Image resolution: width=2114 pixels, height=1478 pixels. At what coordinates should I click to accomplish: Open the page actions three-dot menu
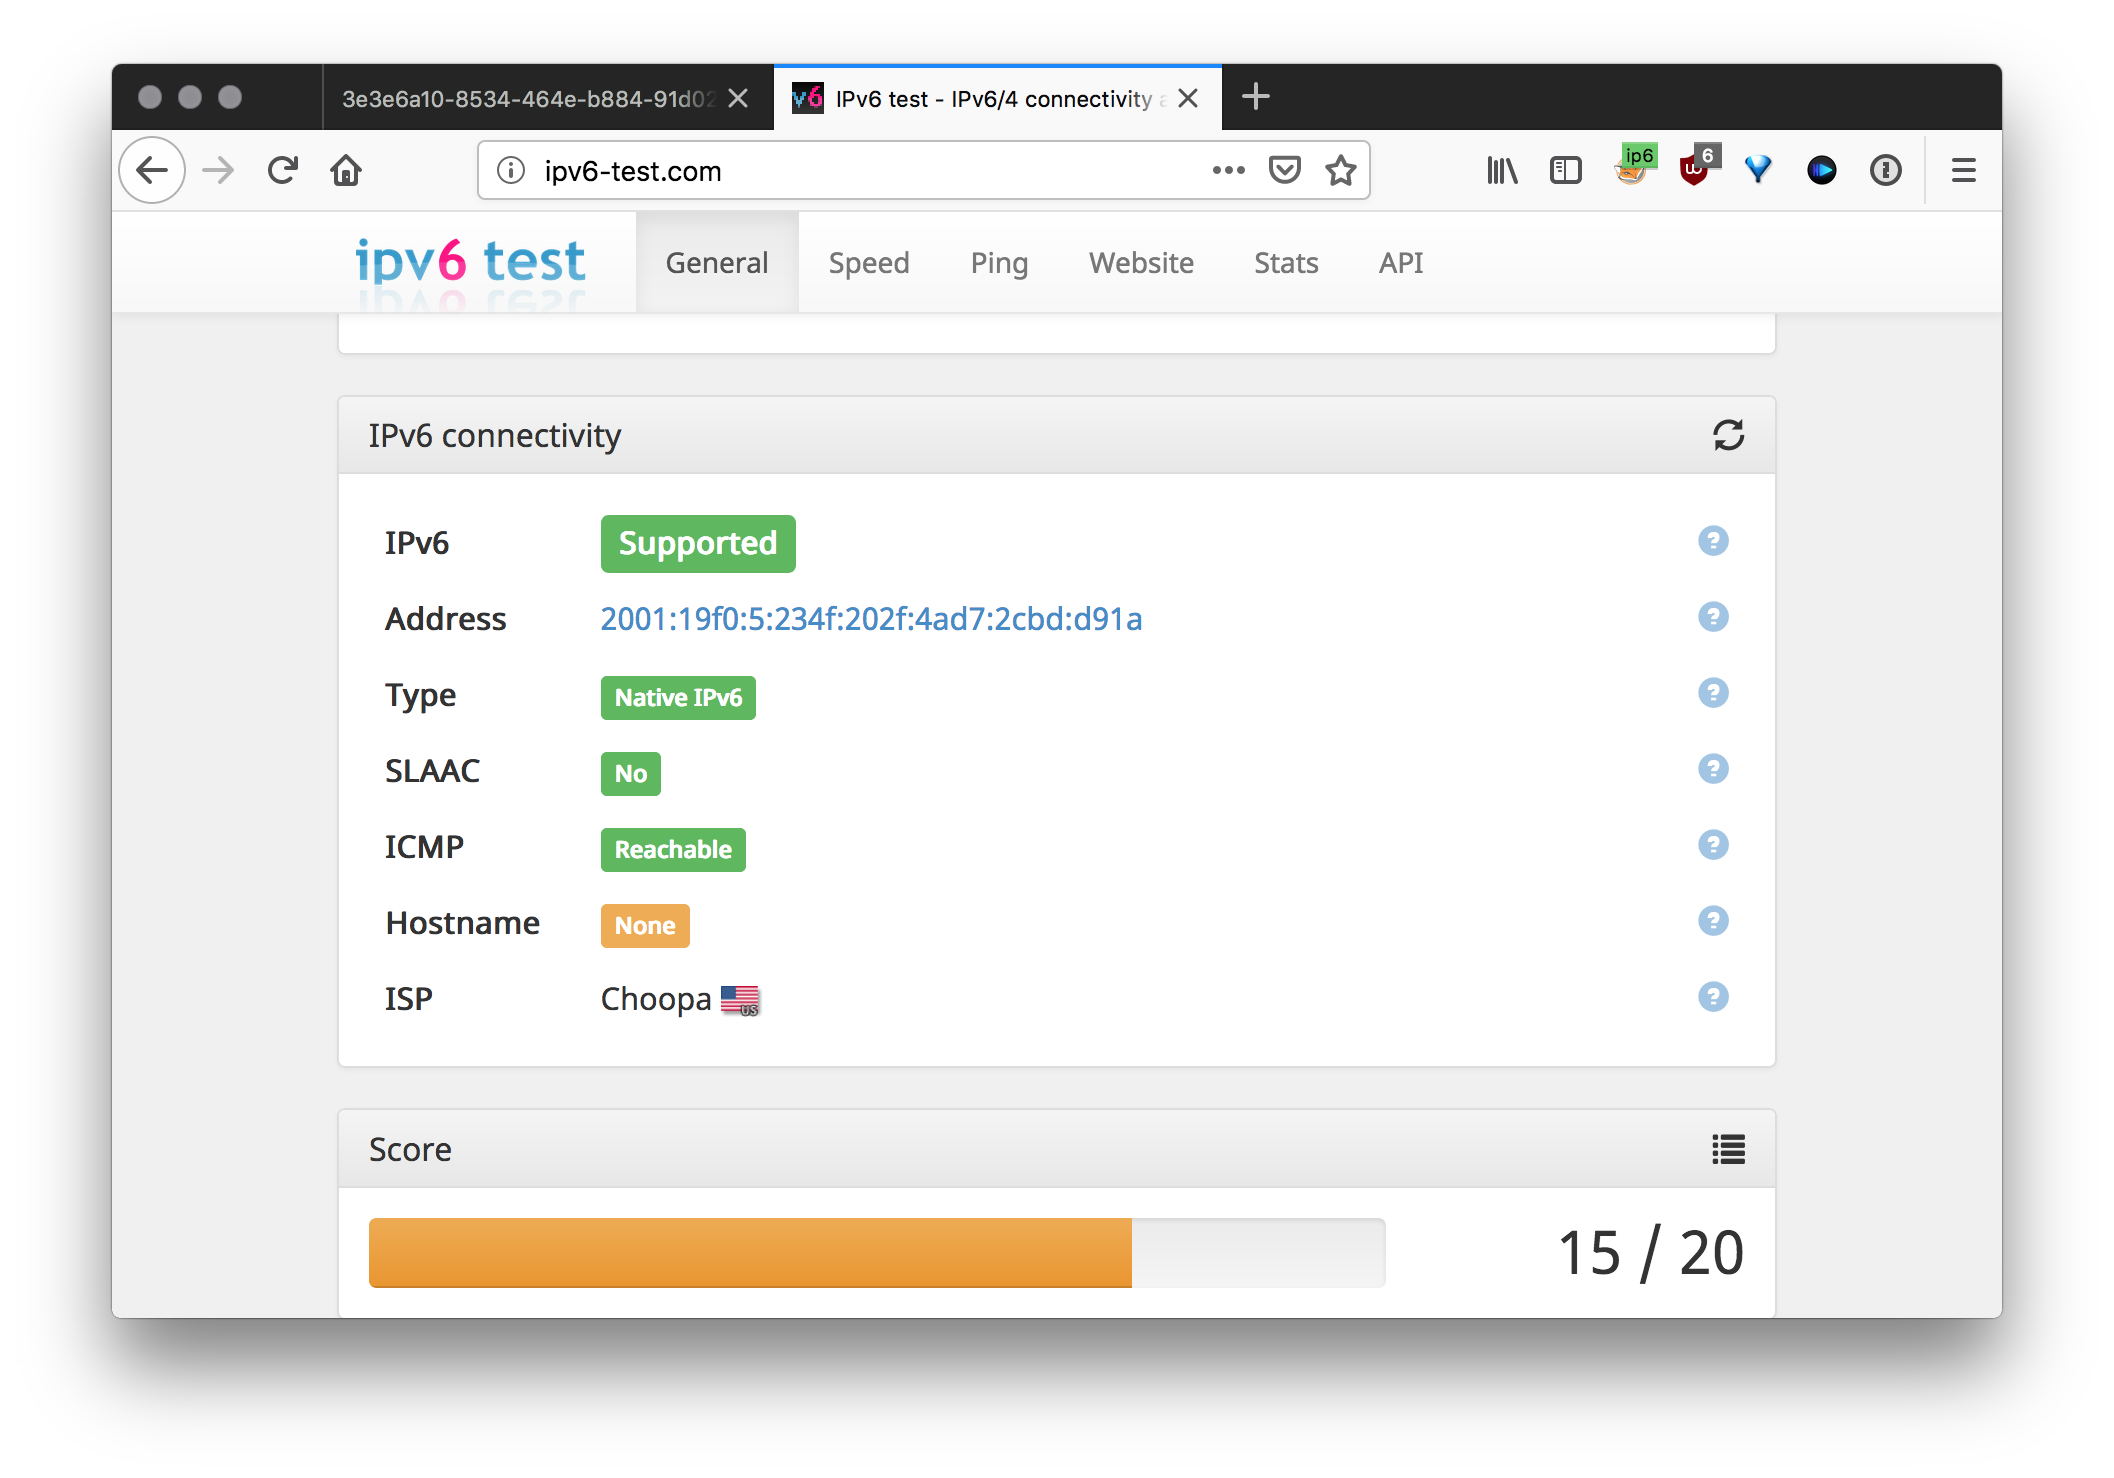point(1228,170)
